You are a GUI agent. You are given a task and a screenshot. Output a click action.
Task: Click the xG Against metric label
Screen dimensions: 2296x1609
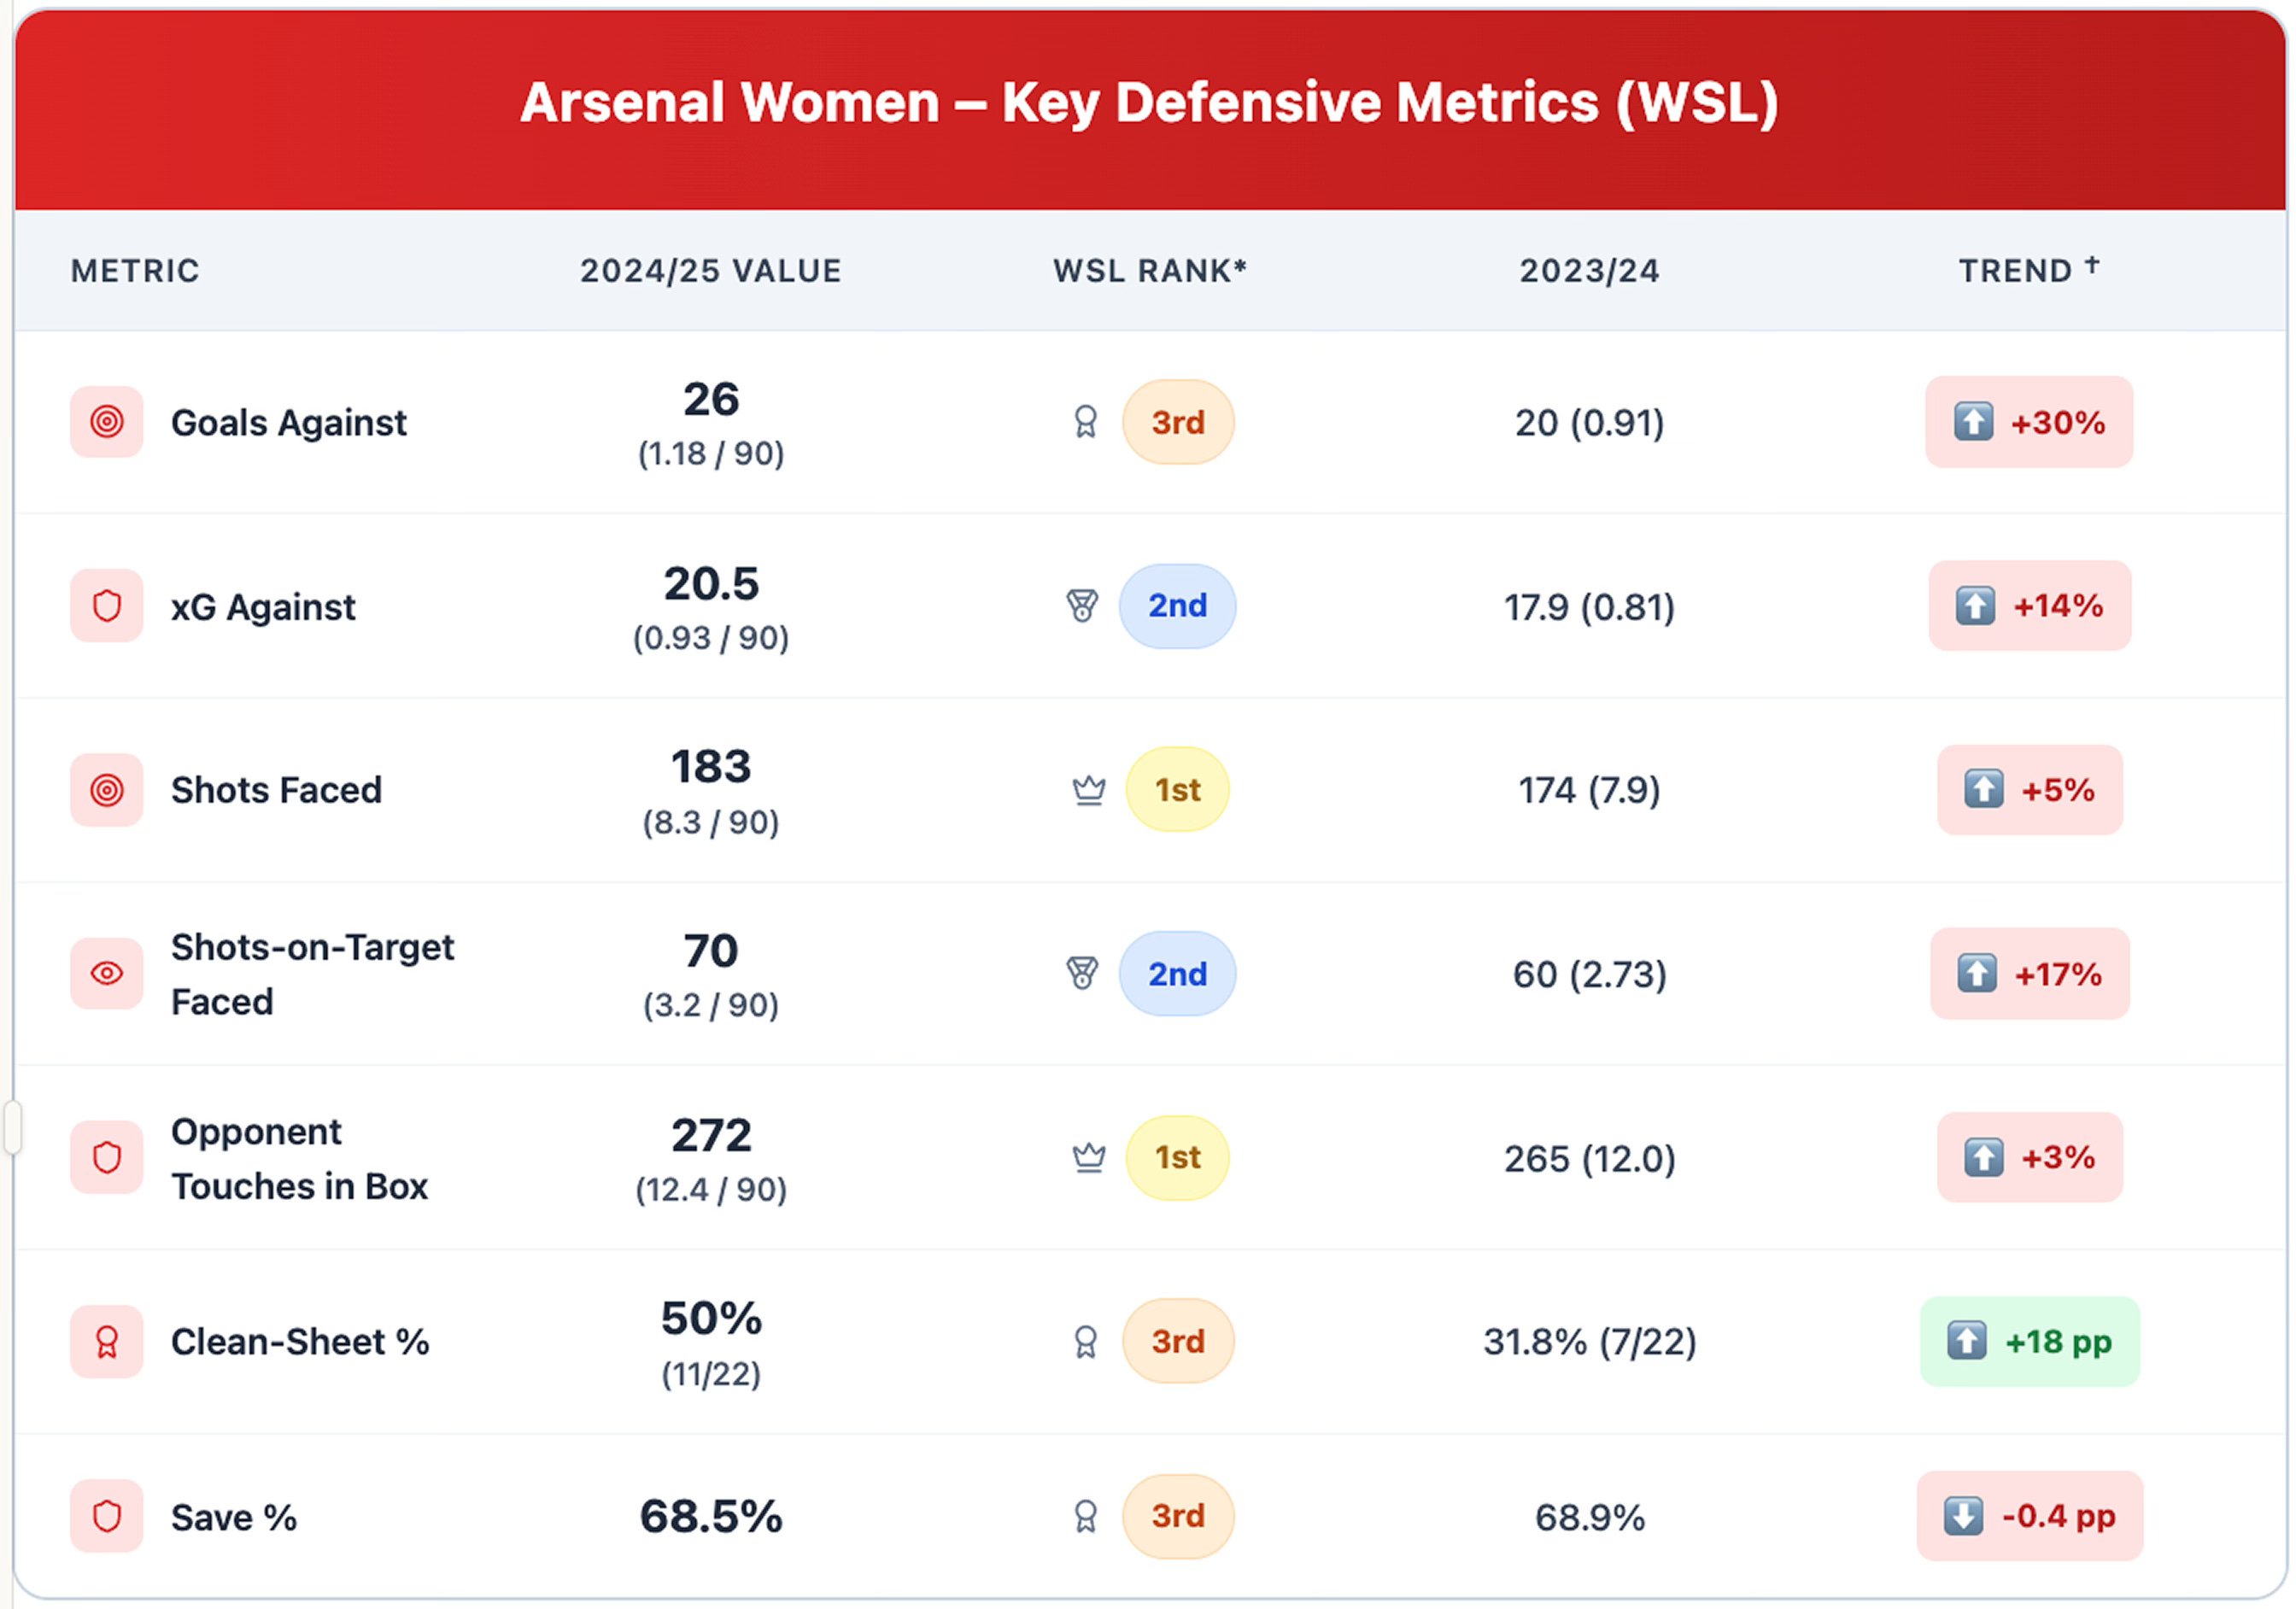point(263,607)
